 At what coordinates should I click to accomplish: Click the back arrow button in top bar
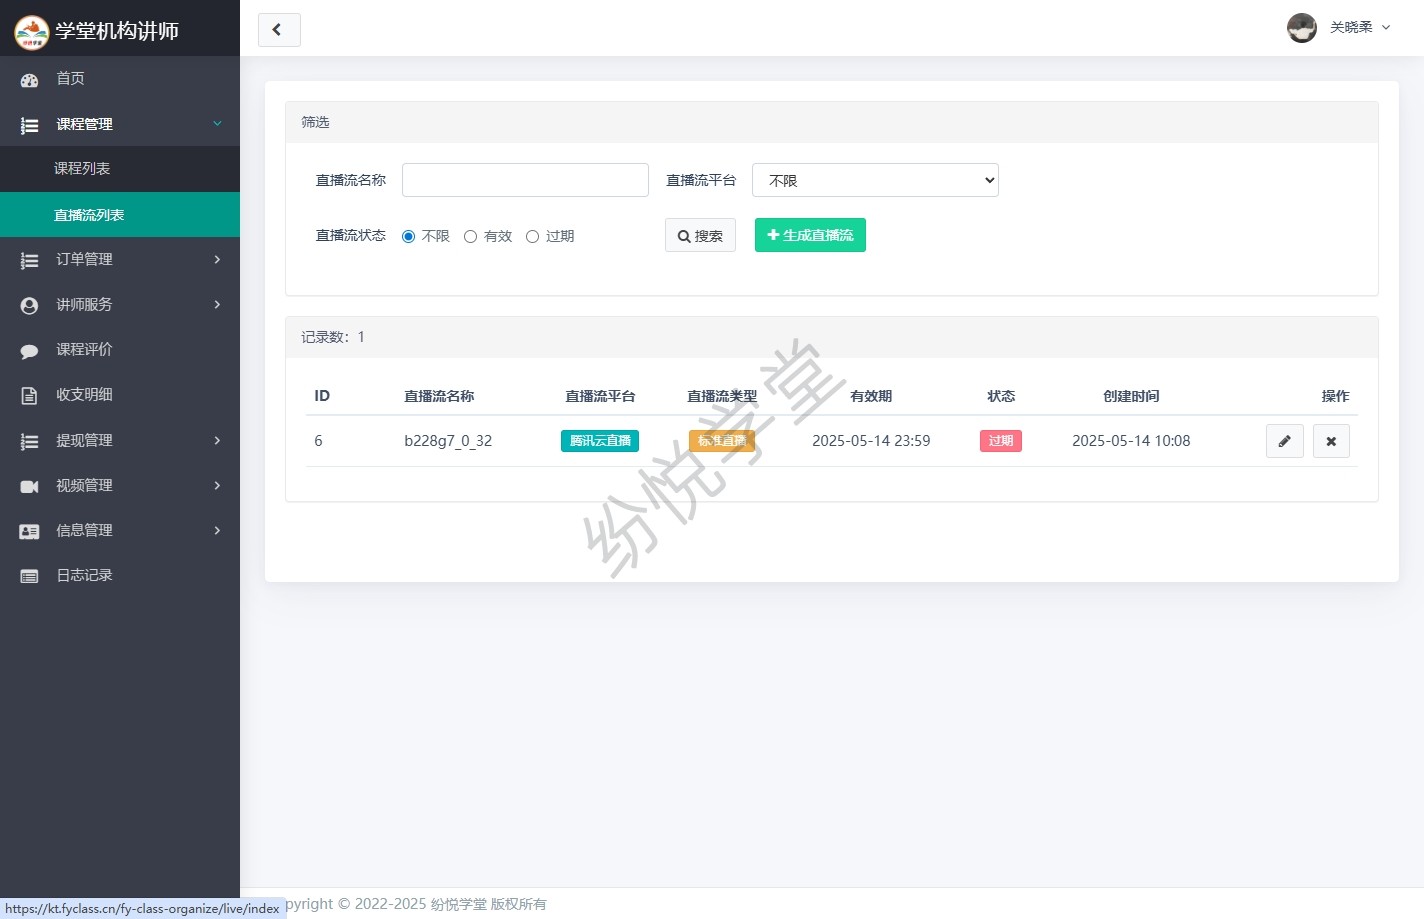click(x=279, y=30)
